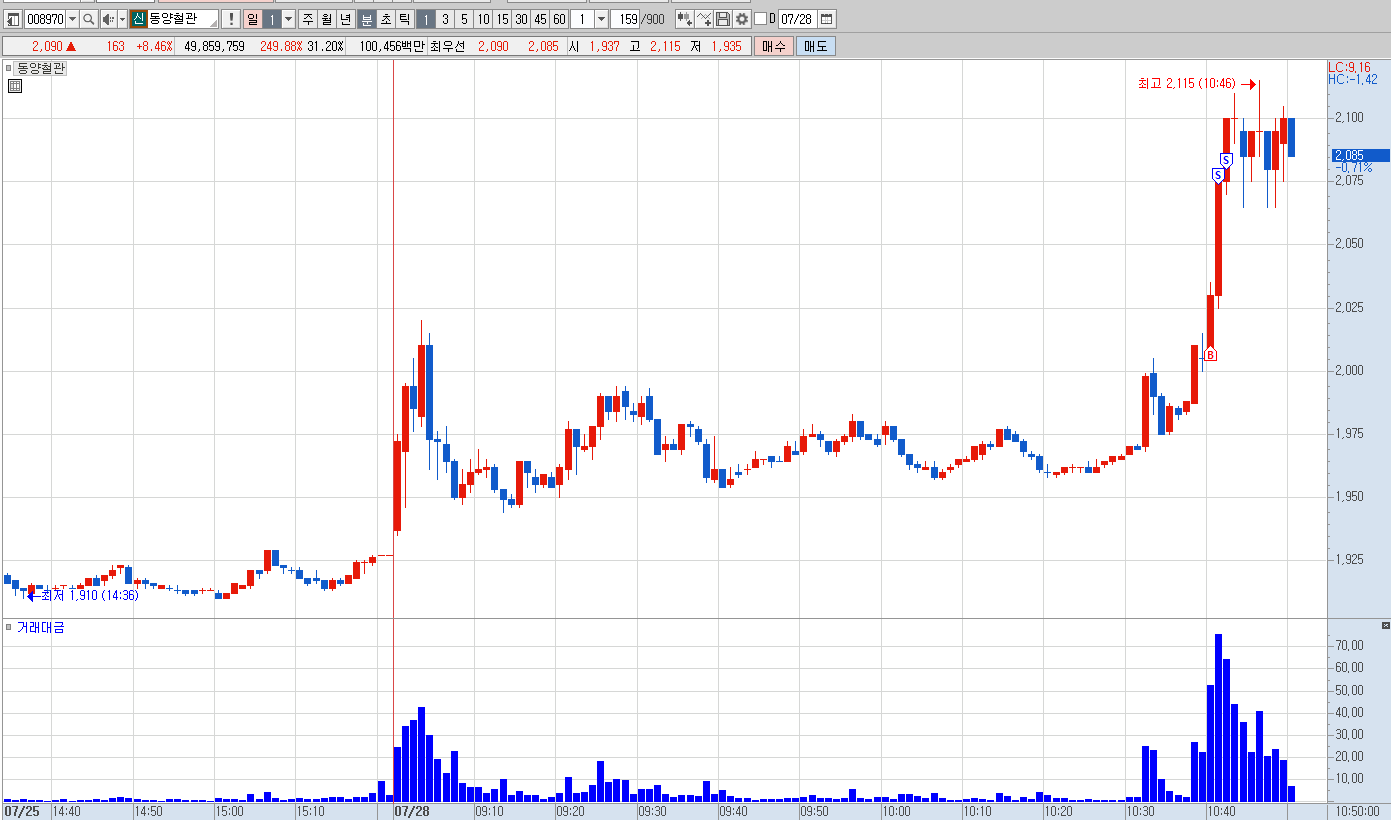Expand the dropdown next to speaker icon
This screenshot has height=820, width=1391.
click(x=123, y=19)
